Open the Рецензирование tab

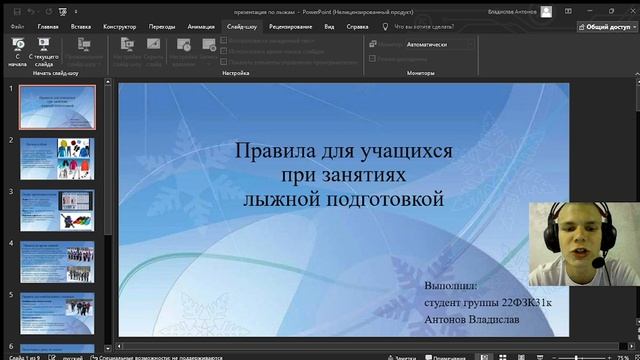(290, 27)
